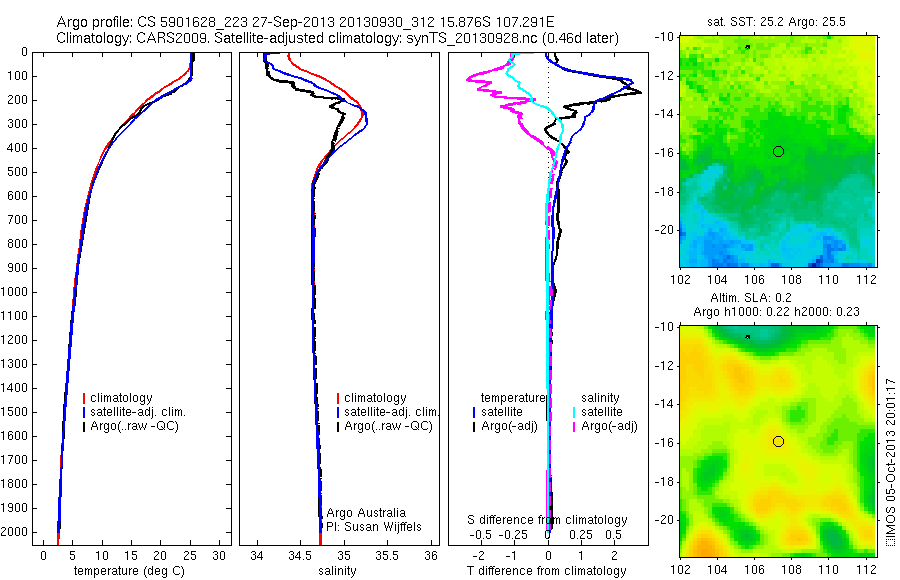The height and width of the screenshot is (580, 900).
Task: Click 'satellite-adj. clim.' in the salinity panel legend
Action: (x=391, y=412)
